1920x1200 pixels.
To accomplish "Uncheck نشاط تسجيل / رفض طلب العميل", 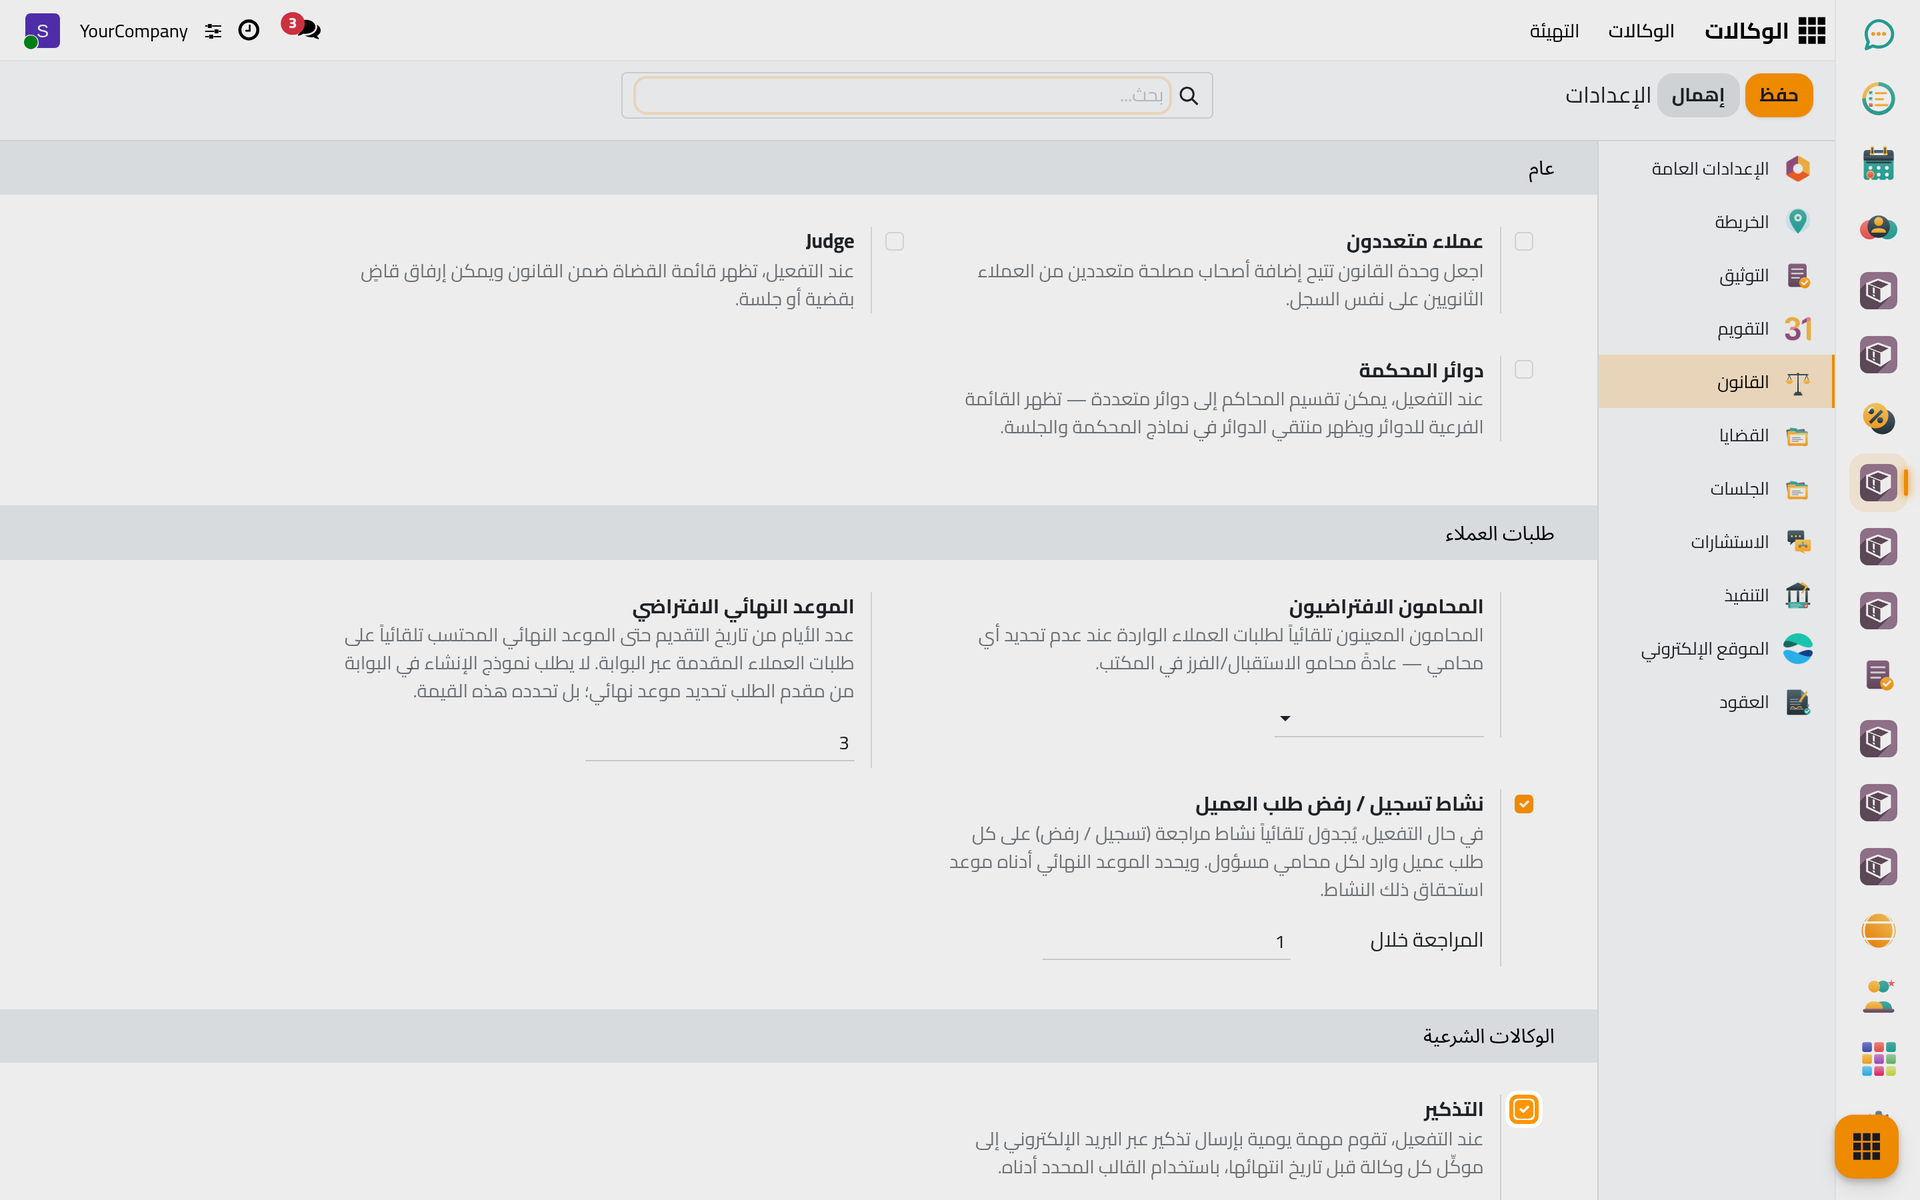I will point(1524,804).
